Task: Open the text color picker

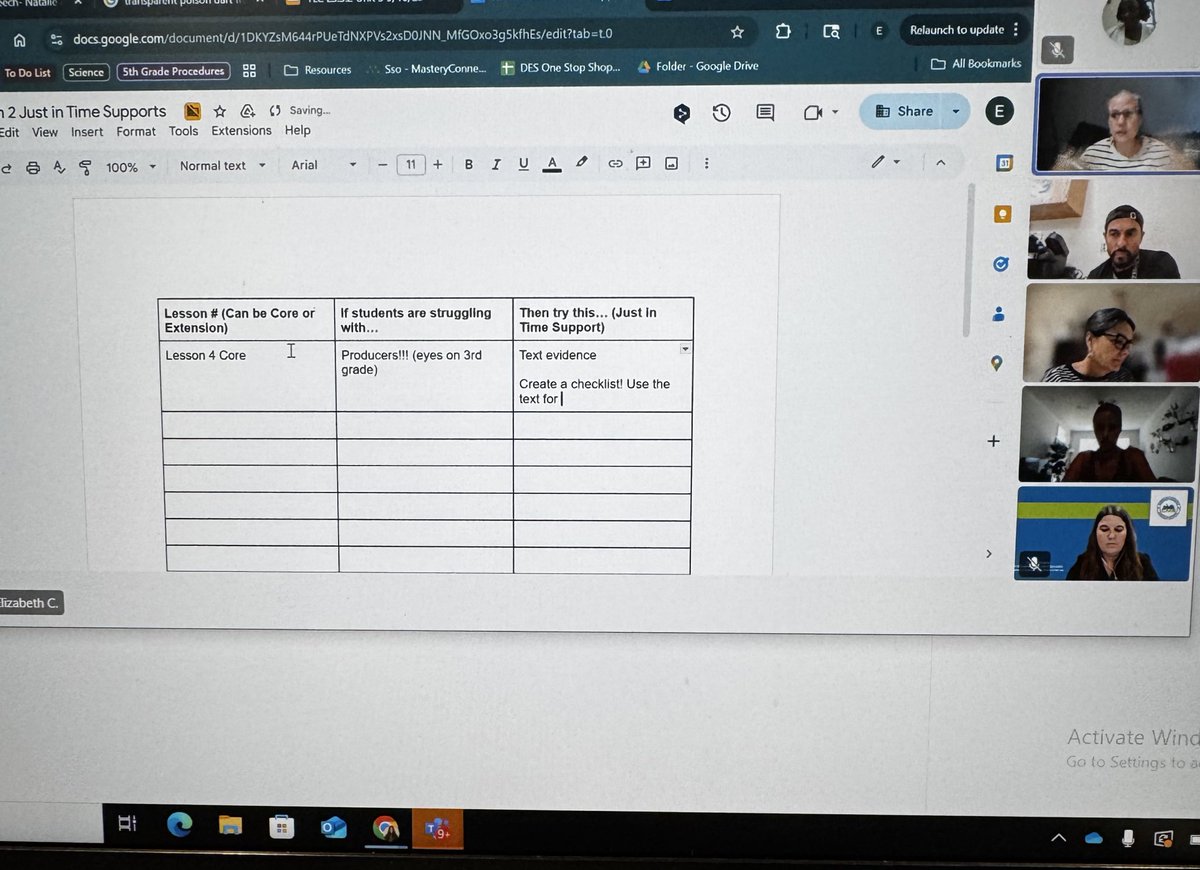Action: click(x=552, y=164)
